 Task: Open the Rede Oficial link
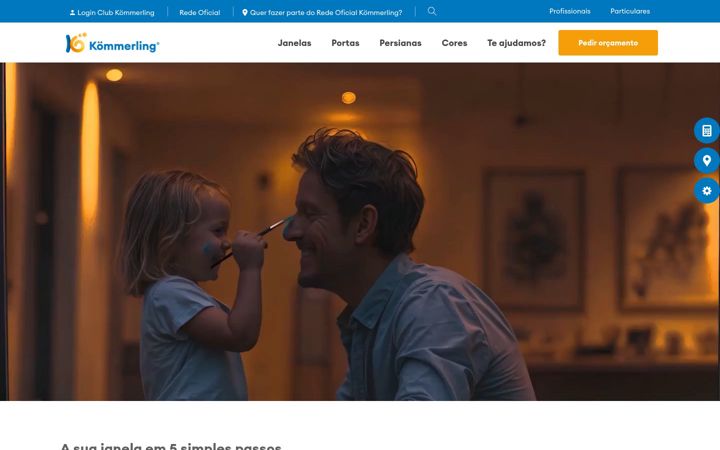pyautogui.click(x=200, y=12)
